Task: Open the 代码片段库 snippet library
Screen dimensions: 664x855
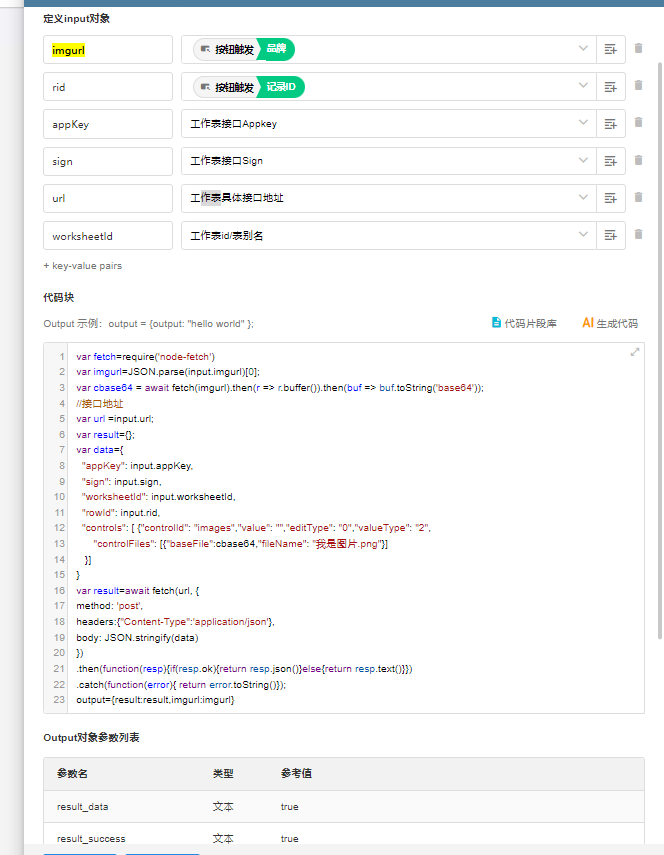Action: pos(524,323)
